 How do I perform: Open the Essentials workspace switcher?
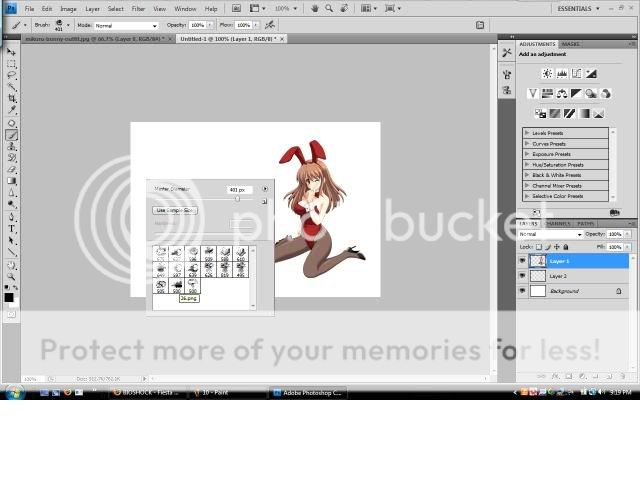tap(578, 8)
